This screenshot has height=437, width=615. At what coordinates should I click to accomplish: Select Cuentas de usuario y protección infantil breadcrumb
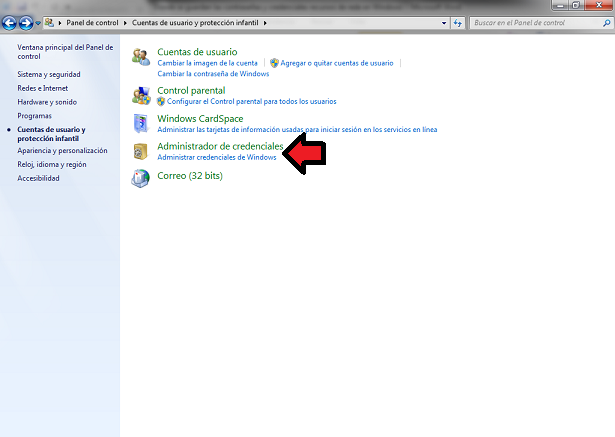coord(195,23)
